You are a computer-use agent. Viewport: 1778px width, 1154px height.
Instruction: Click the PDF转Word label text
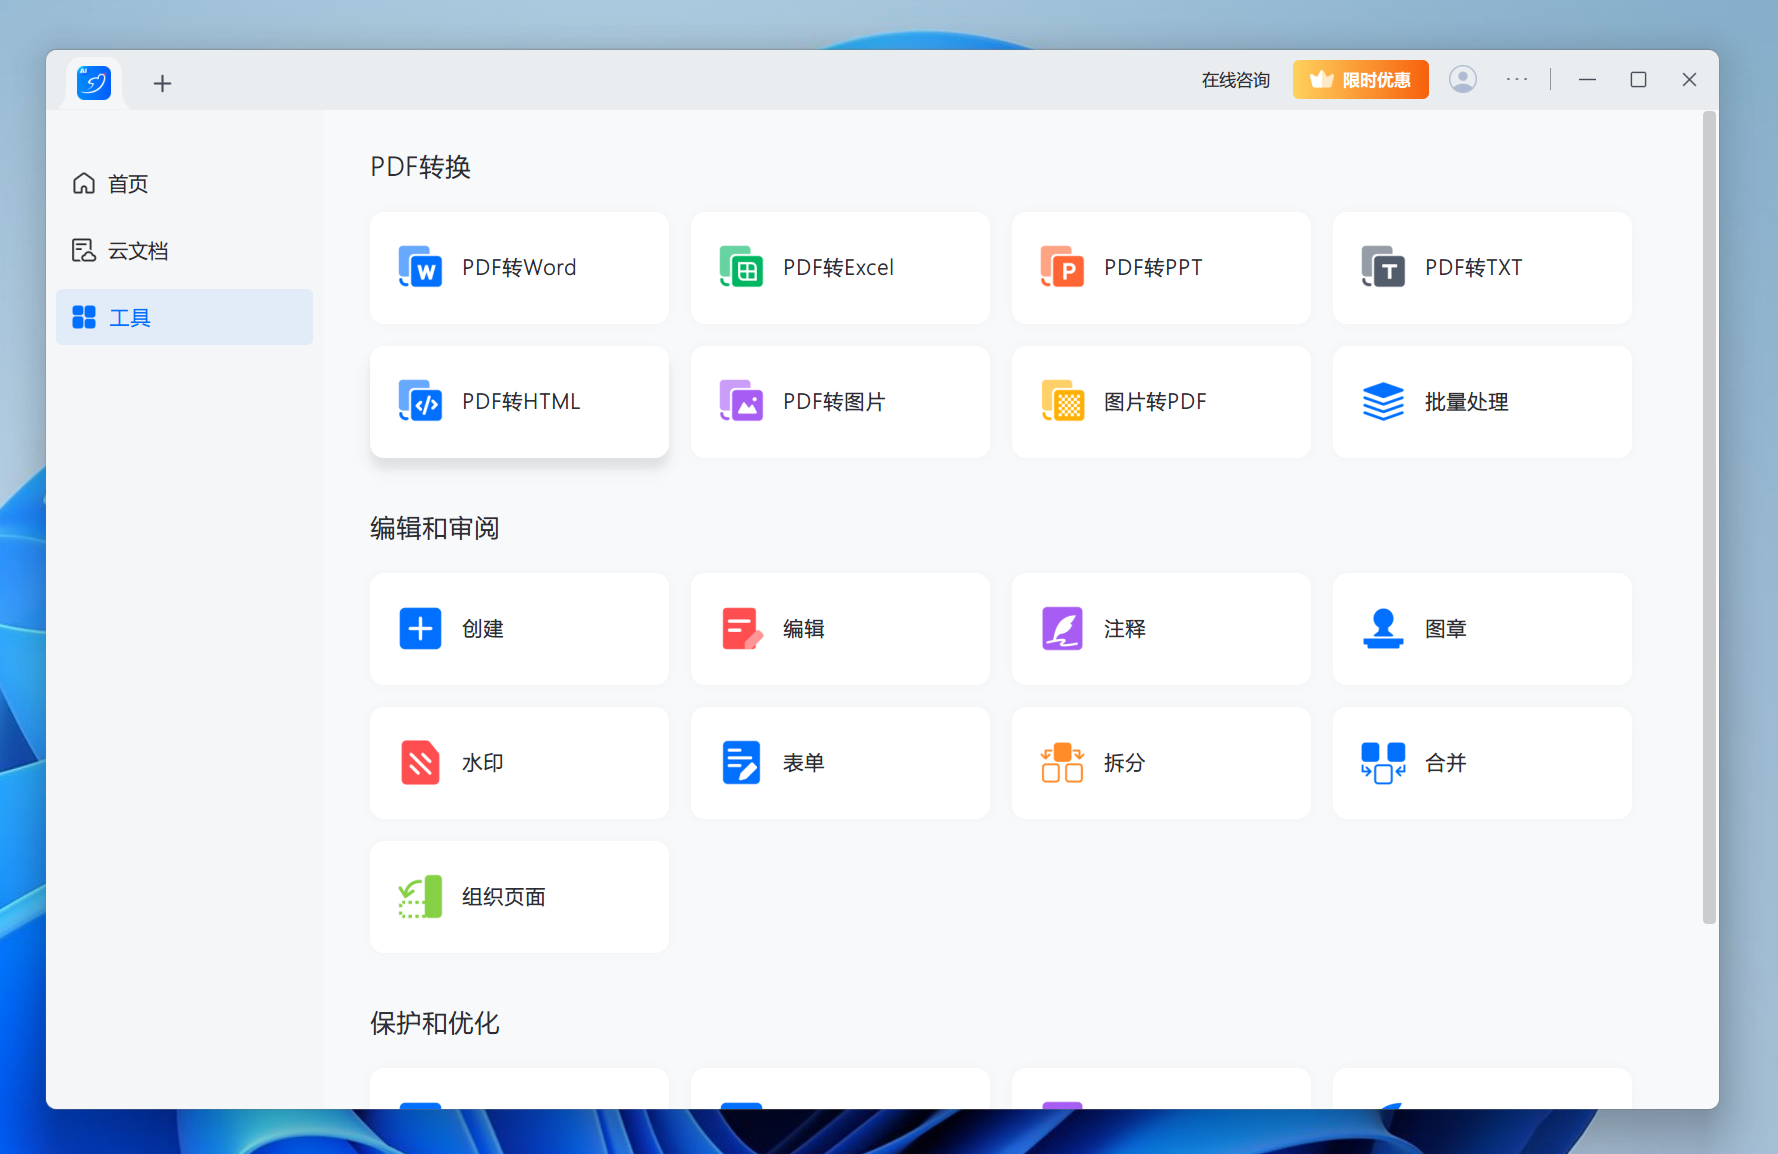(519, 267)
